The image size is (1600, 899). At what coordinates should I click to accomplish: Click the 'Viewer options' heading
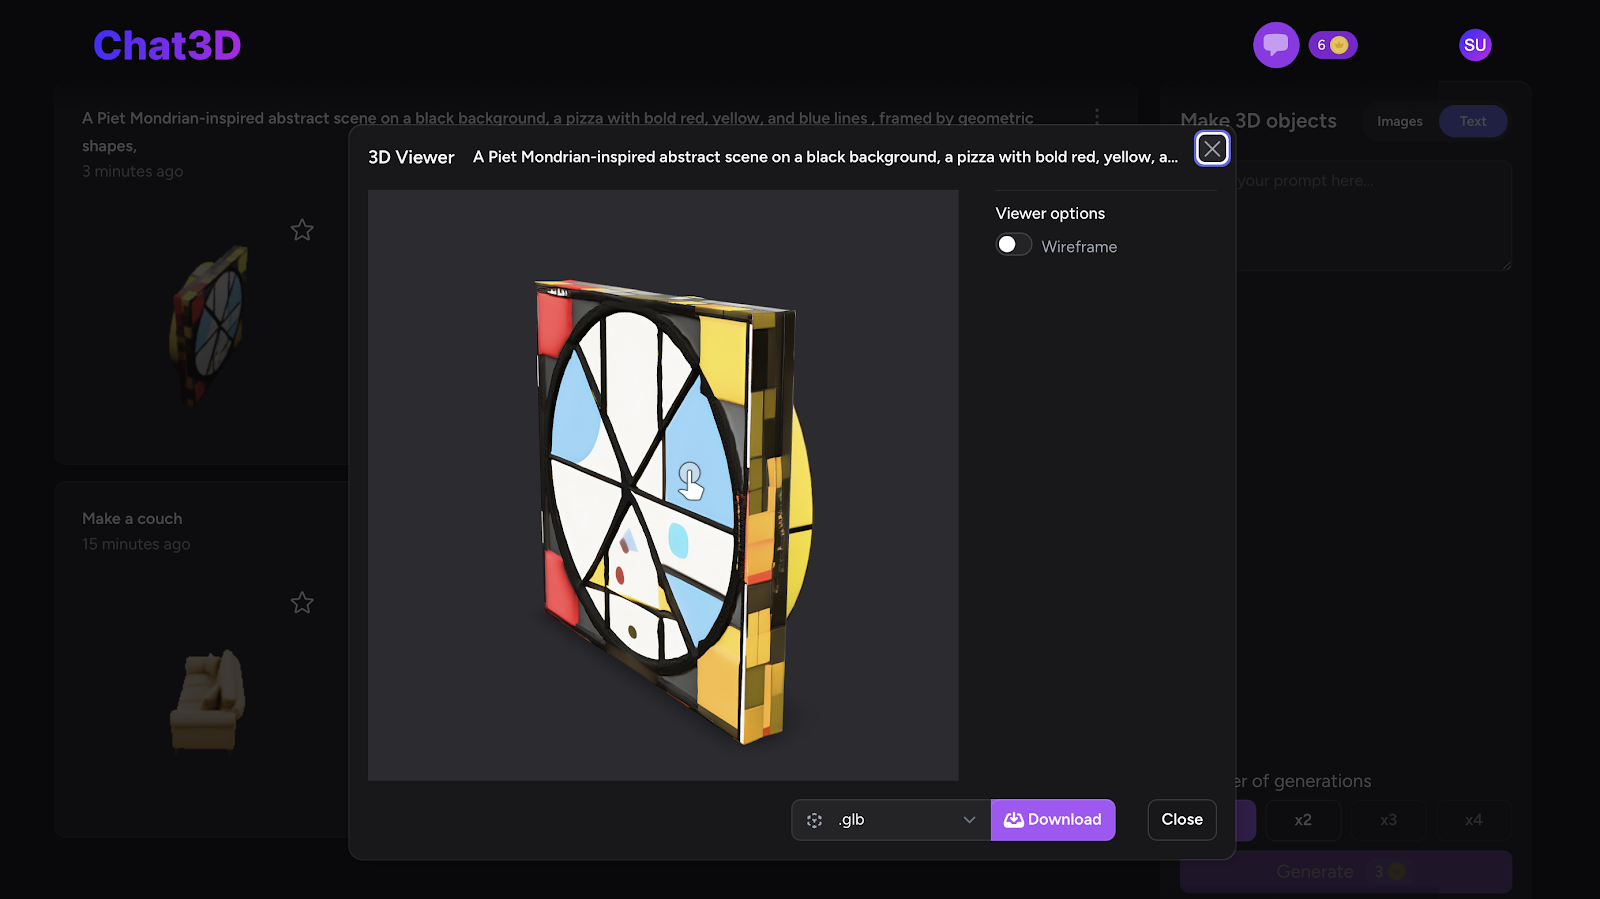tap(1050, 213)
